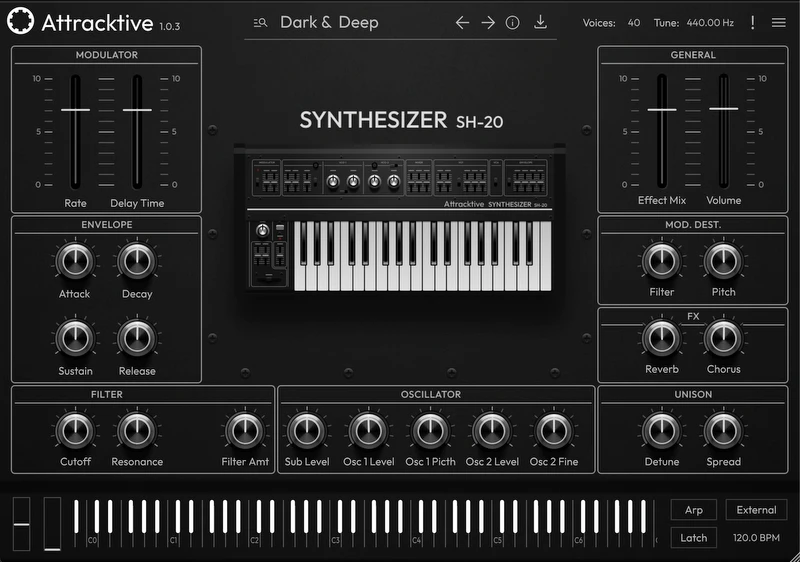
Task: Enable External tempo sync
Action: click(x=756, y=510)
